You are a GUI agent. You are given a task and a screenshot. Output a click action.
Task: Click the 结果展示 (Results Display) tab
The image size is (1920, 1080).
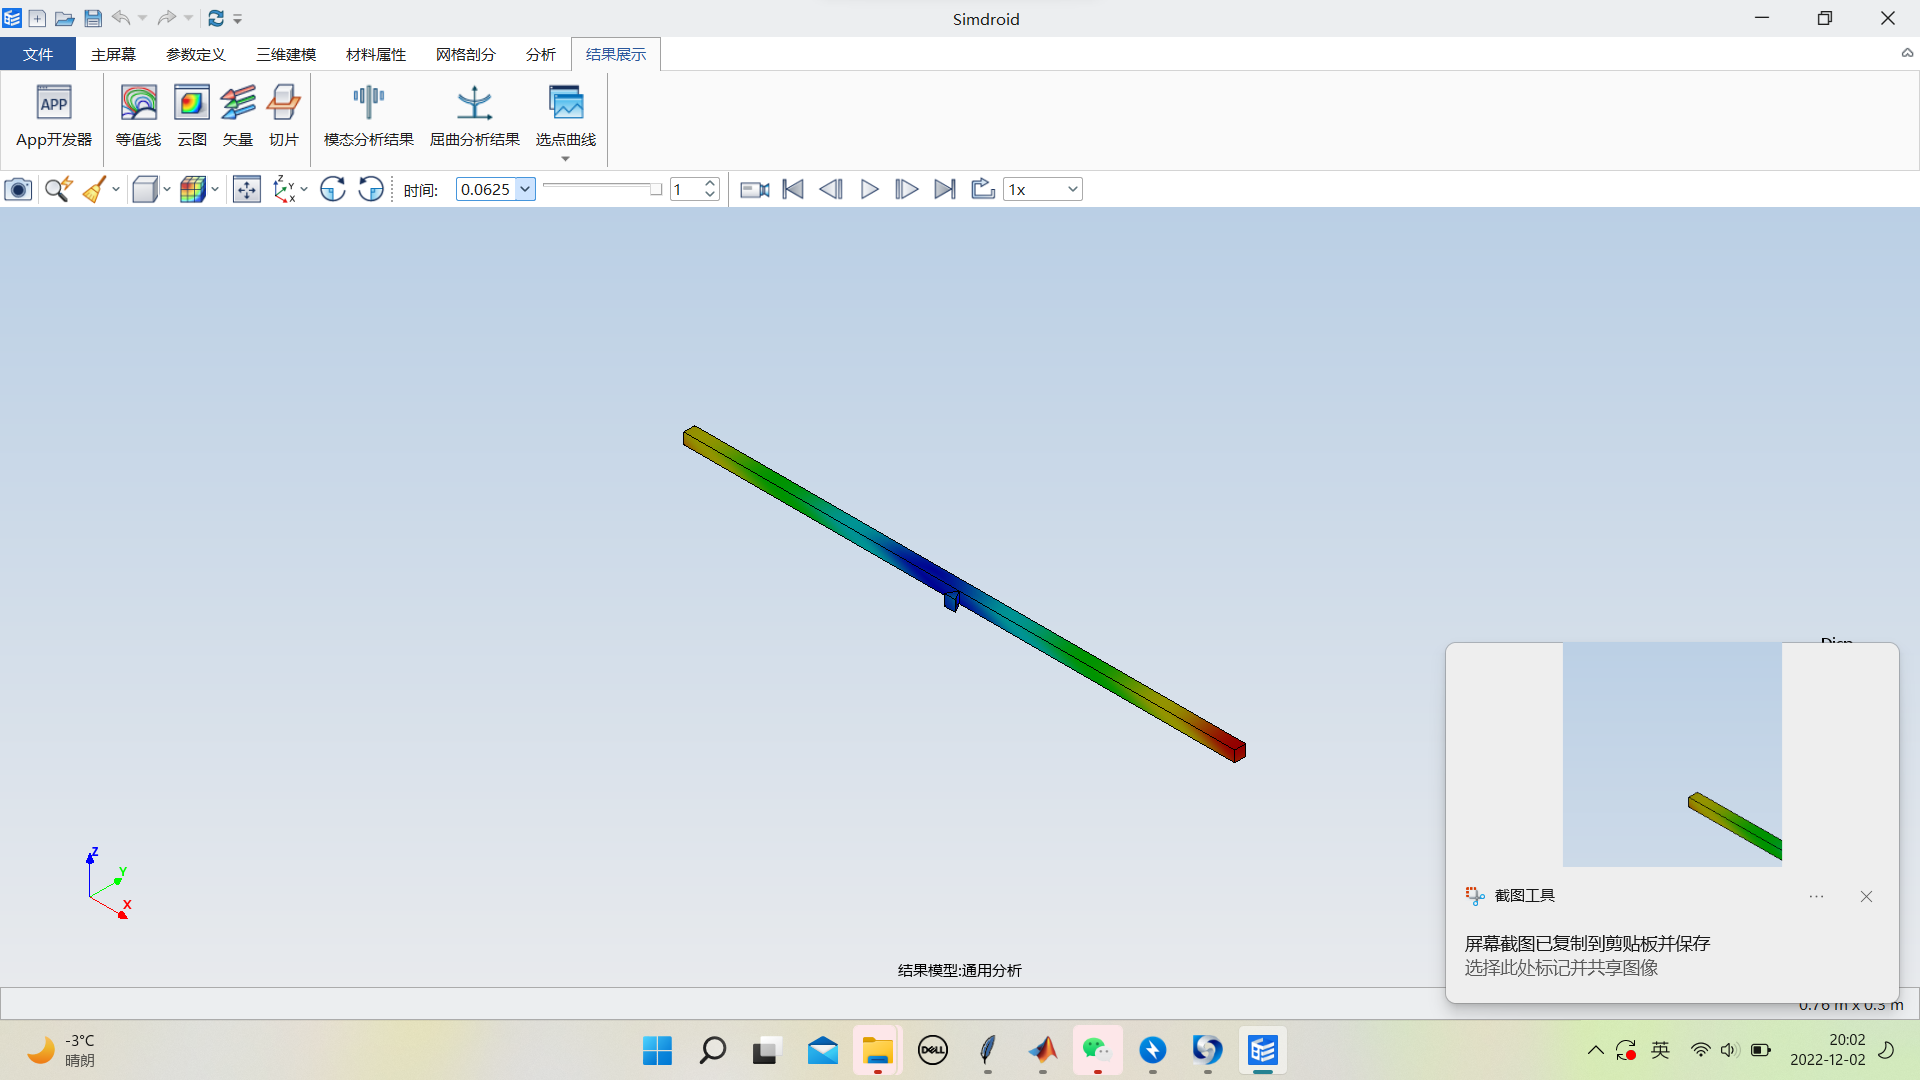[615, 54]
